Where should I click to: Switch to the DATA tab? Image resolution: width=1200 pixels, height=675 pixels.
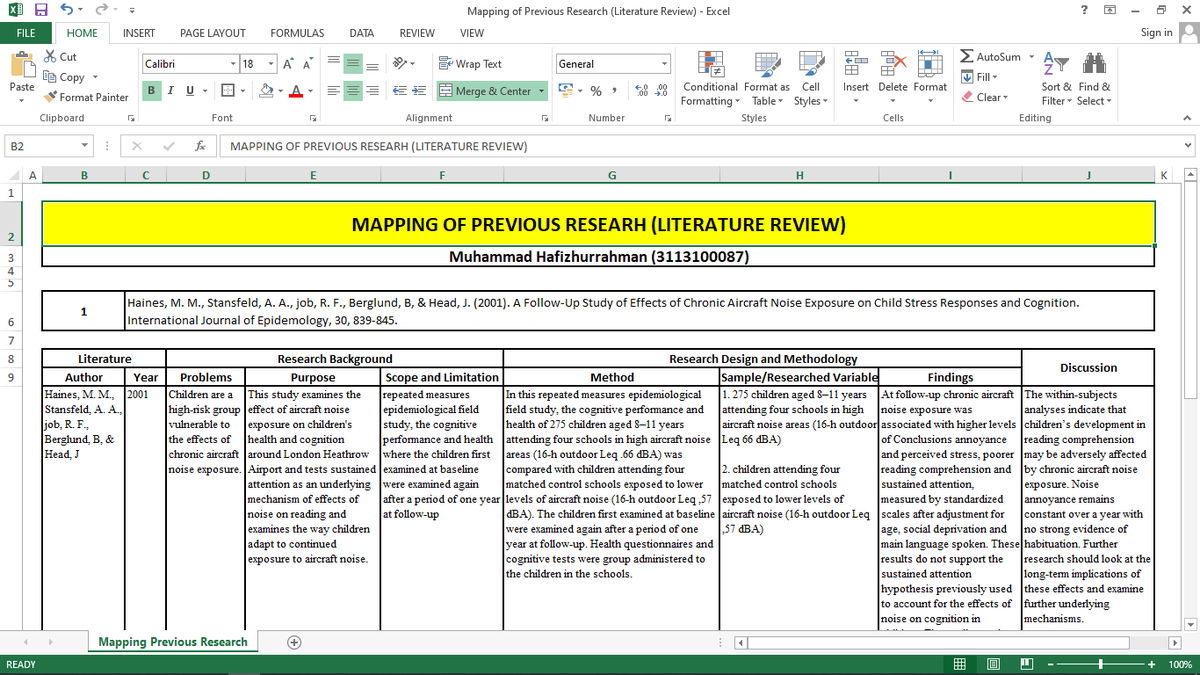click(362, 33)
